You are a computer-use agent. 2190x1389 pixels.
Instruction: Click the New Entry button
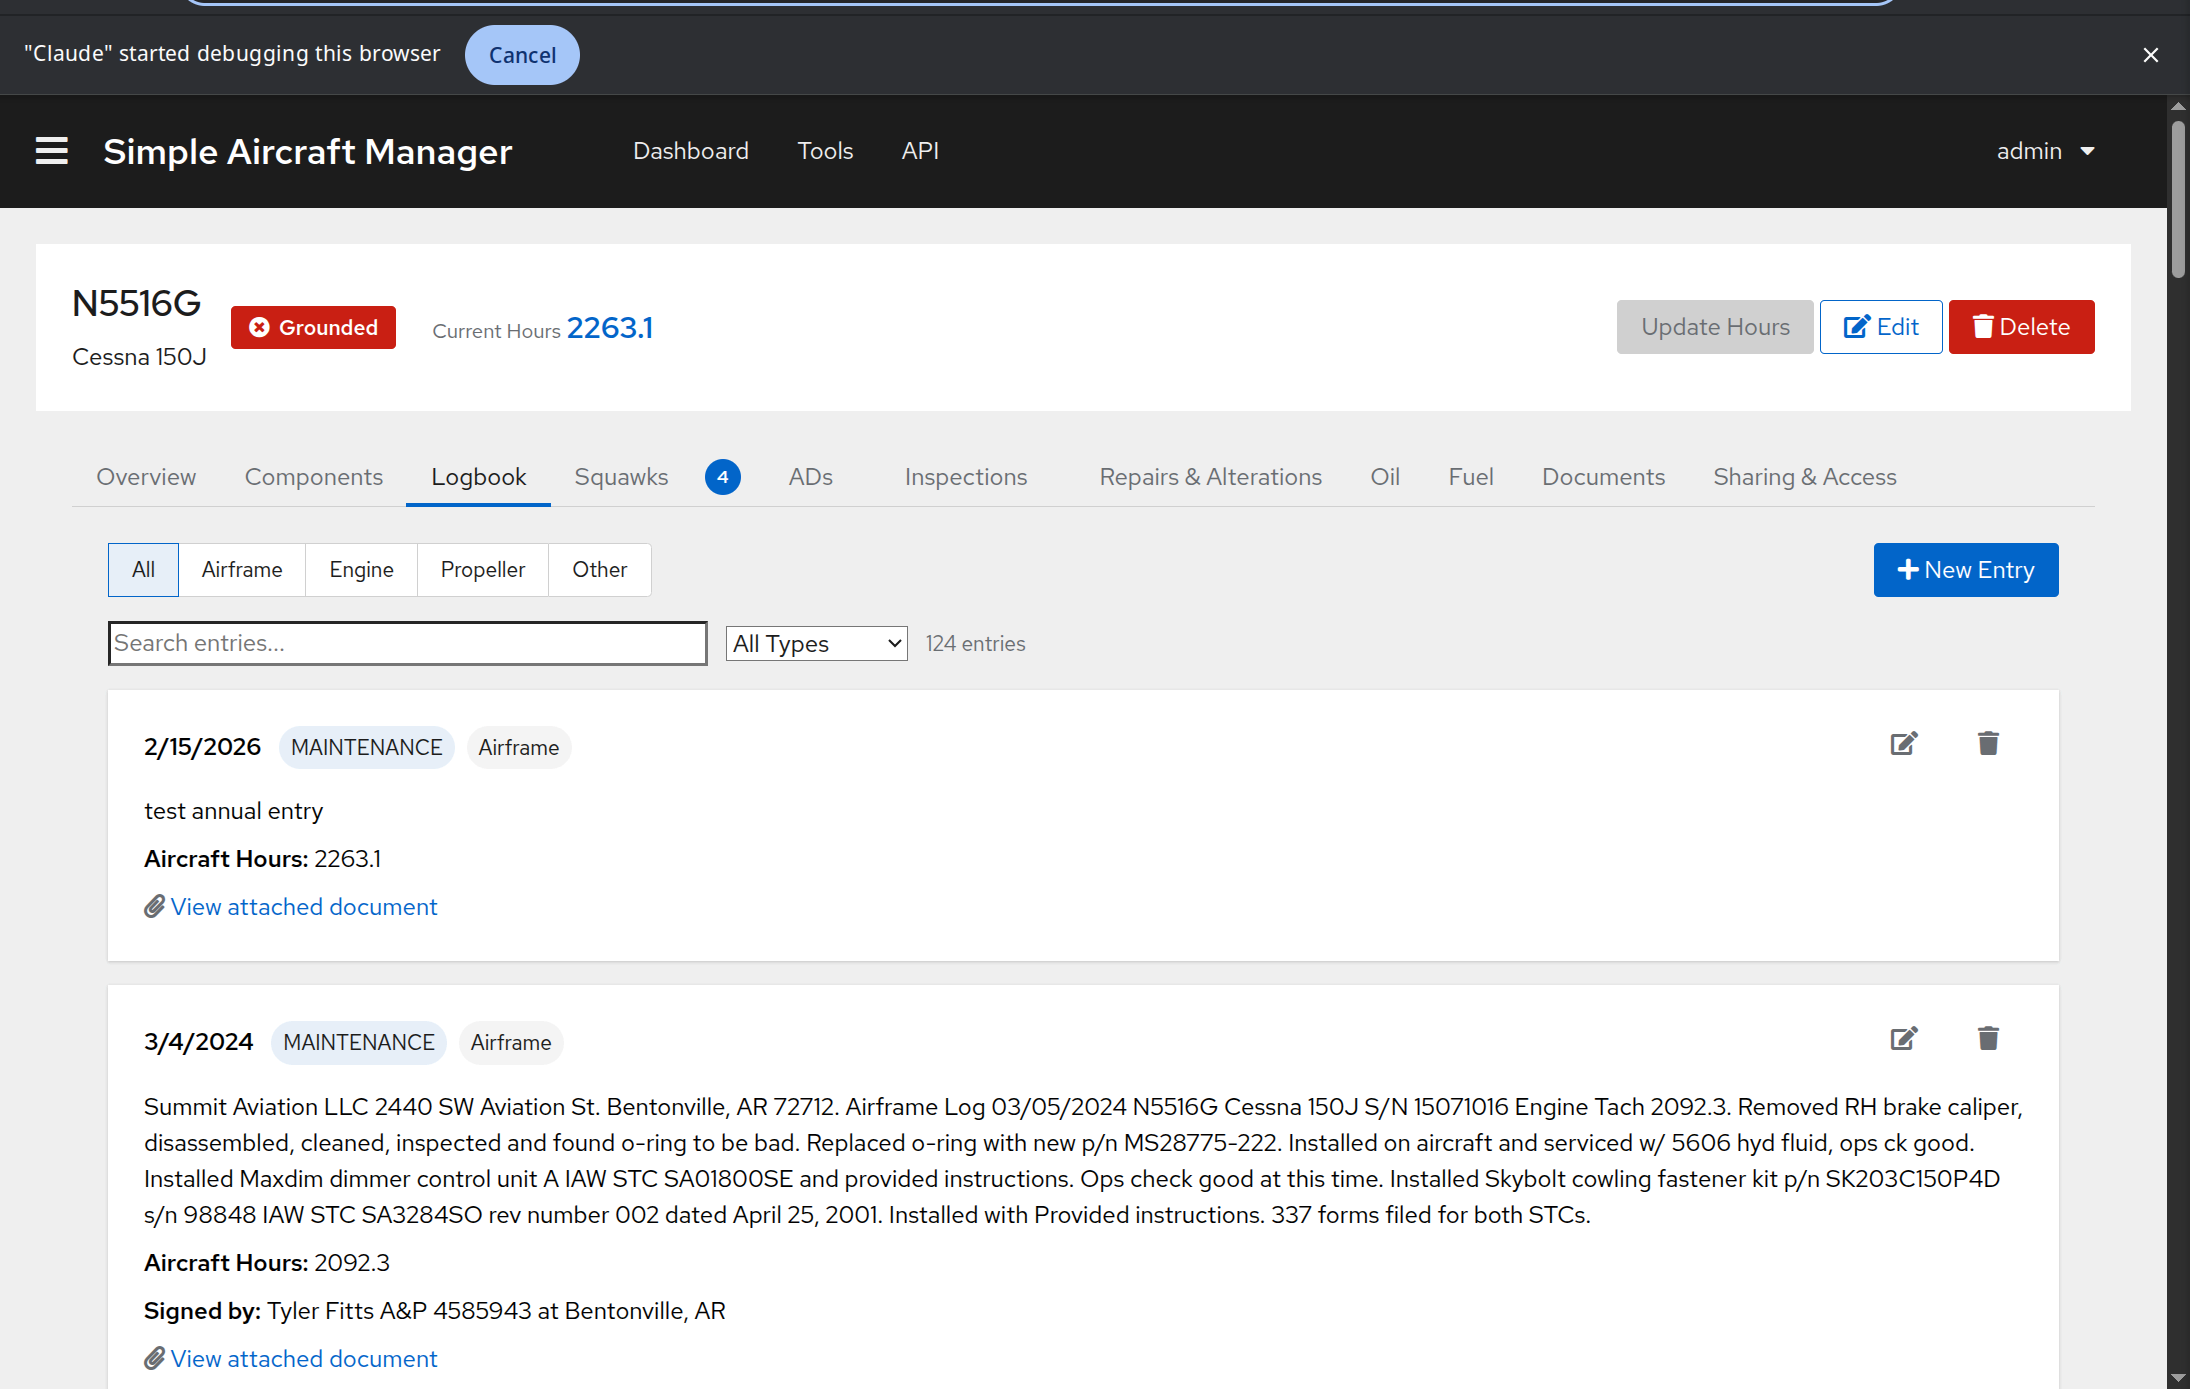1965,570
